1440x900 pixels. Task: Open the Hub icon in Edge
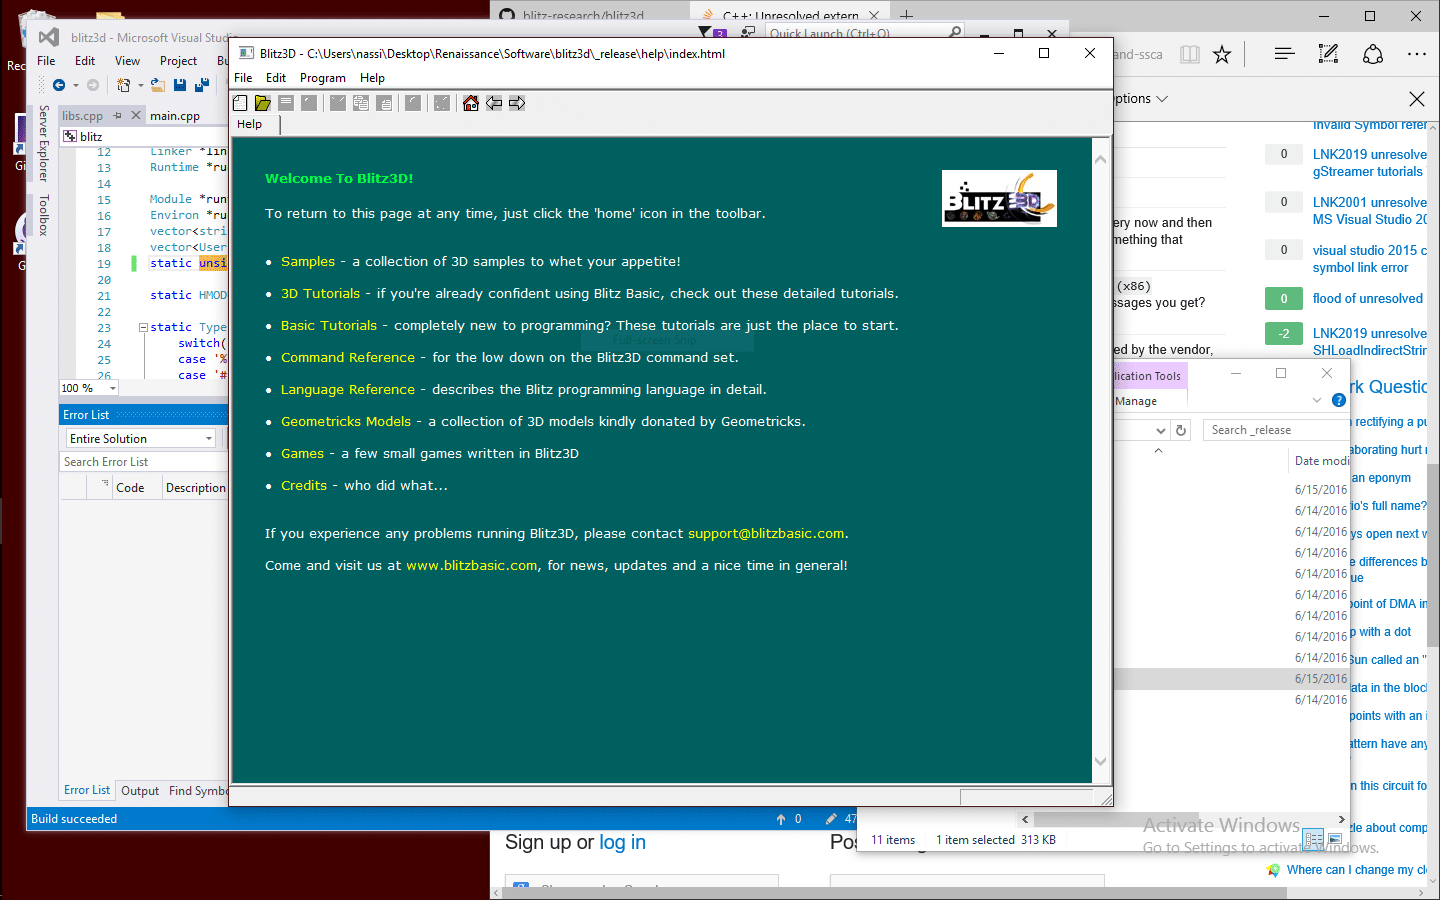point(1285,54)
